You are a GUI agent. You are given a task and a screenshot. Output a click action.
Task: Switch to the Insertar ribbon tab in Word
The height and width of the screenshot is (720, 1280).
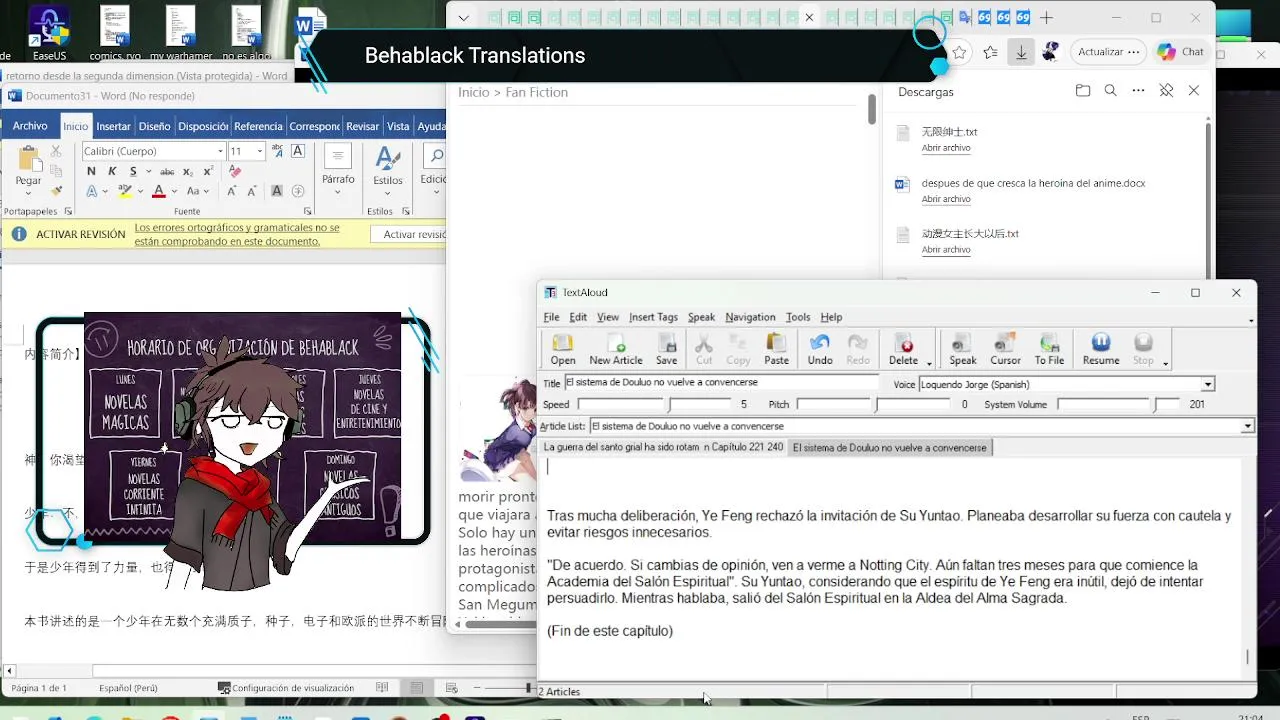(x=113, y=126)
